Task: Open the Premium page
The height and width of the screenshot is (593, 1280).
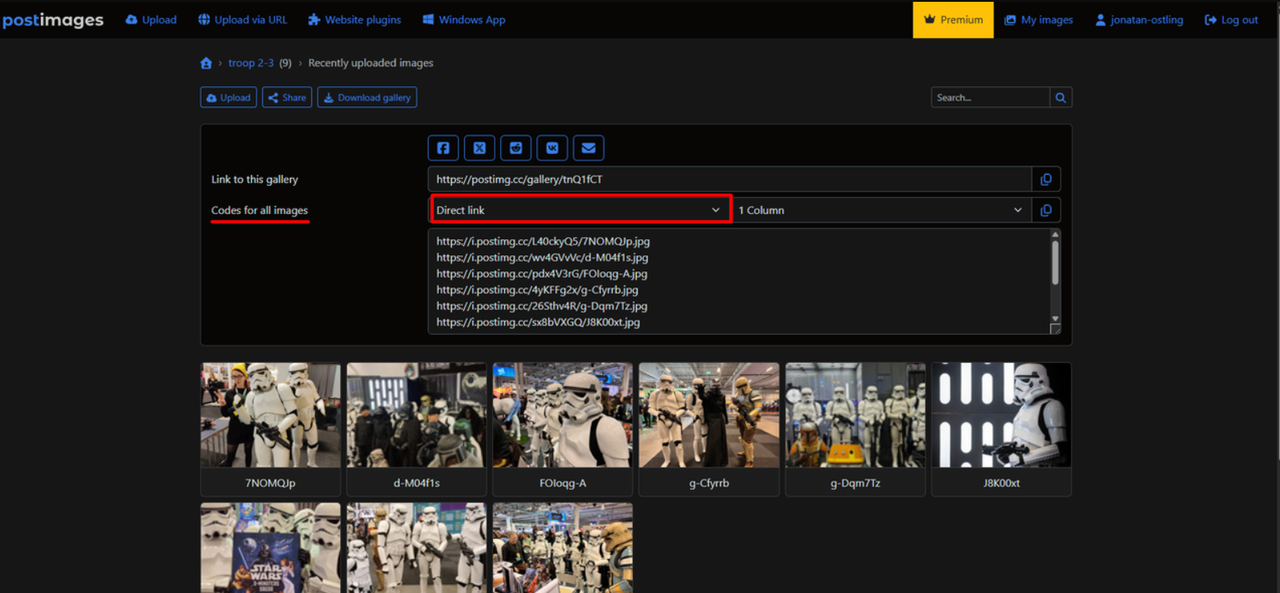Action: pyautogui.click(x=953, y=20)
